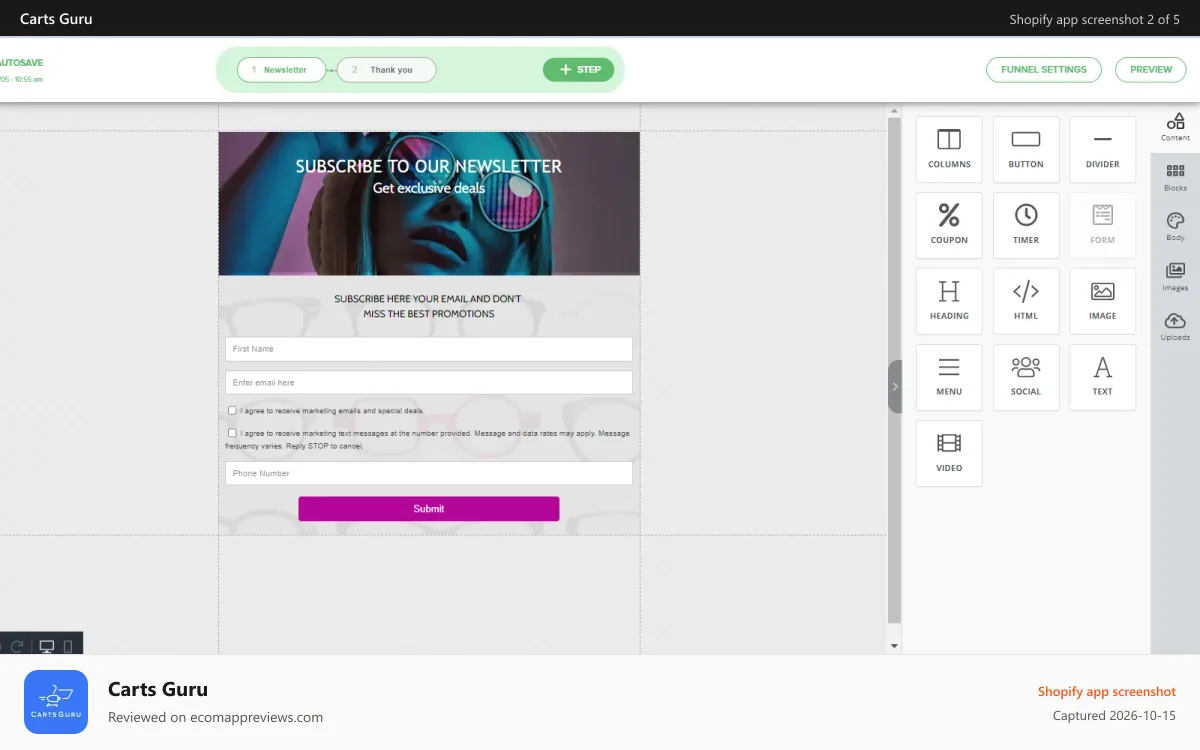Add a Columns content block
The height and width of the screenshot is (750, 1200).
949,150
